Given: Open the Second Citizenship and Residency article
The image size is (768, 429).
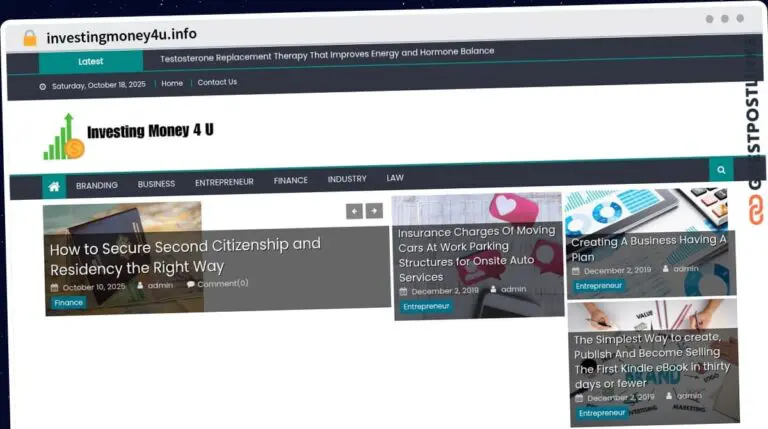Looking at the screenshot, I should pyautogui.click(x=185, y=256).
